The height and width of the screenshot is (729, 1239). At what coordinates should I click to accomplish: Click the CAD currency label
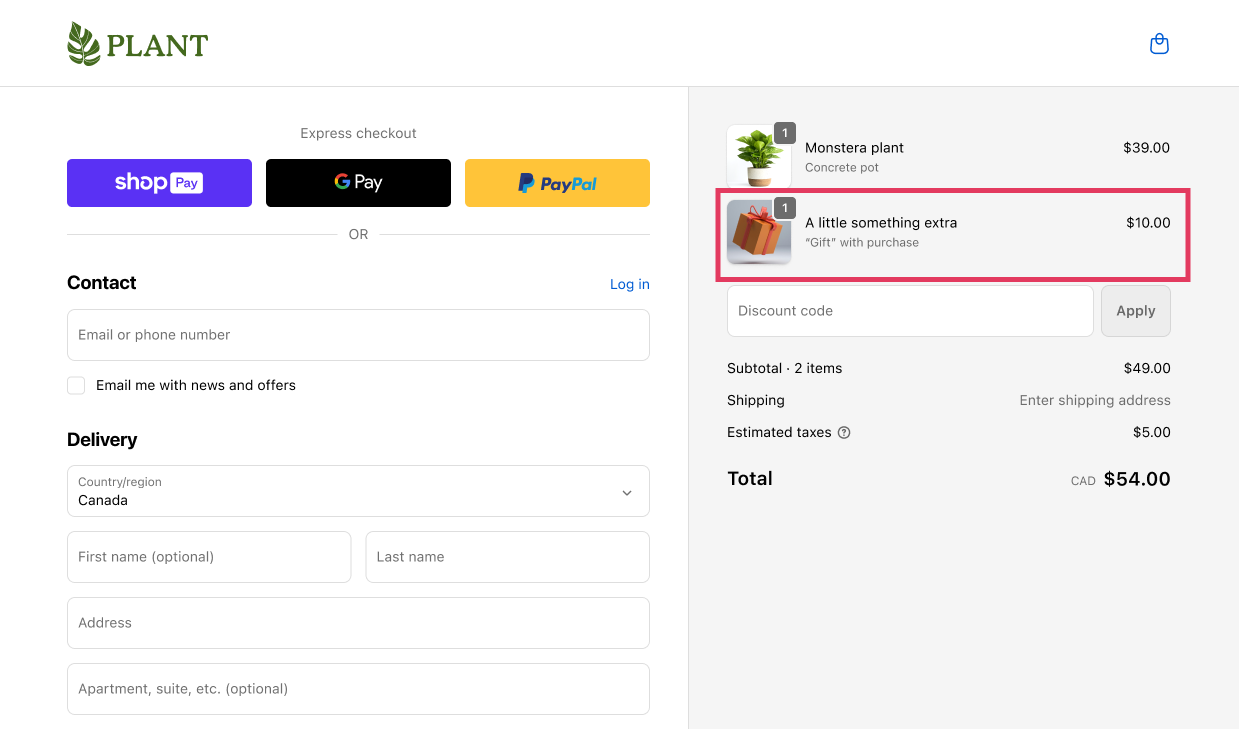[1083, 481]
